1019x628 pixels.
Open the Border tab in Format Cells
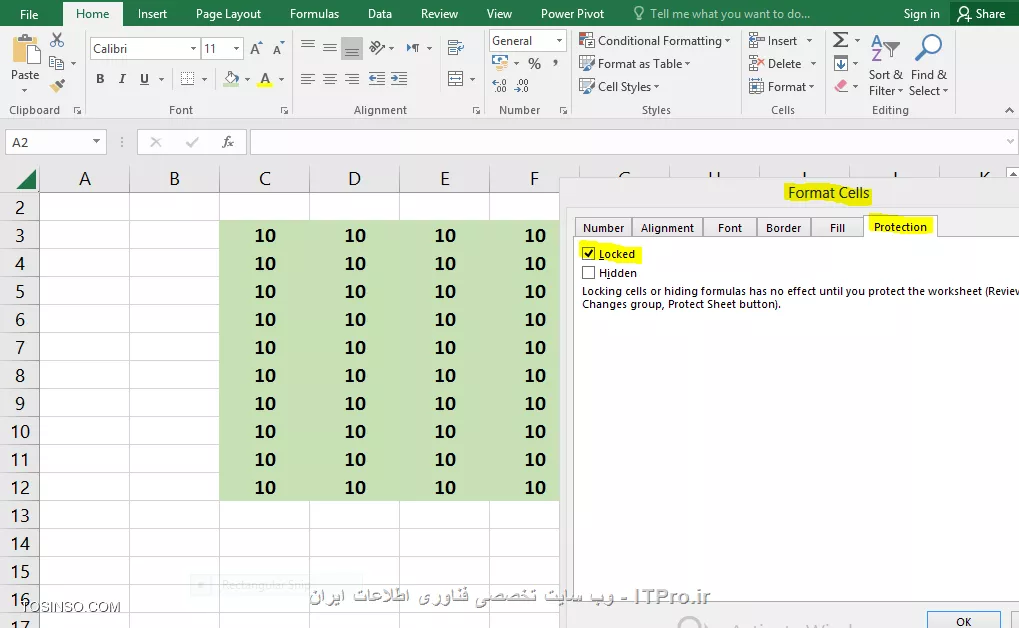[783, 228]
